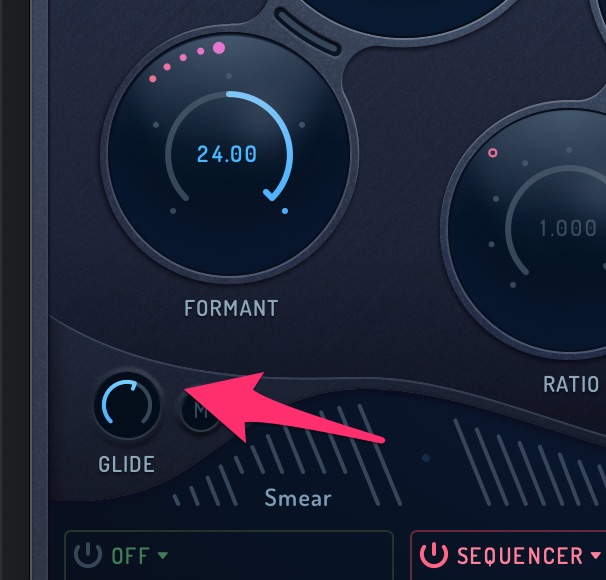Toggle the Sequencer power icon
Image resolution: width=606 pixels, height=580 pixels.
tap(434, 555)
